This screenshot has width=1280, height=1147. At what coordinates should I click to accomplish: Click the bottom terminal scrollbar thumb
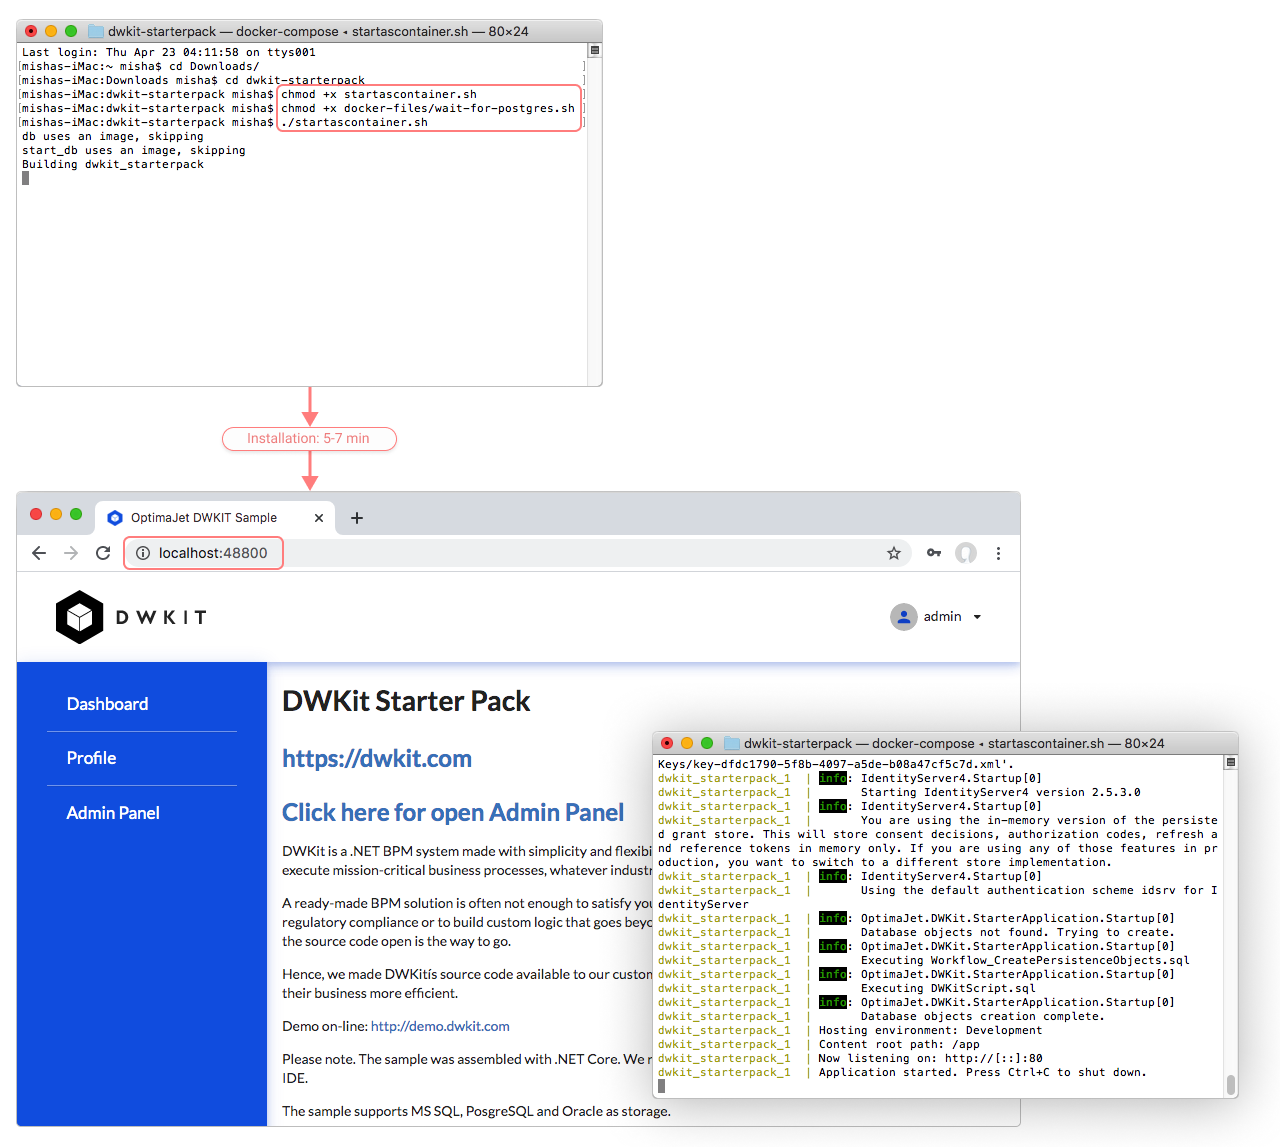tap(1231, 1085)
